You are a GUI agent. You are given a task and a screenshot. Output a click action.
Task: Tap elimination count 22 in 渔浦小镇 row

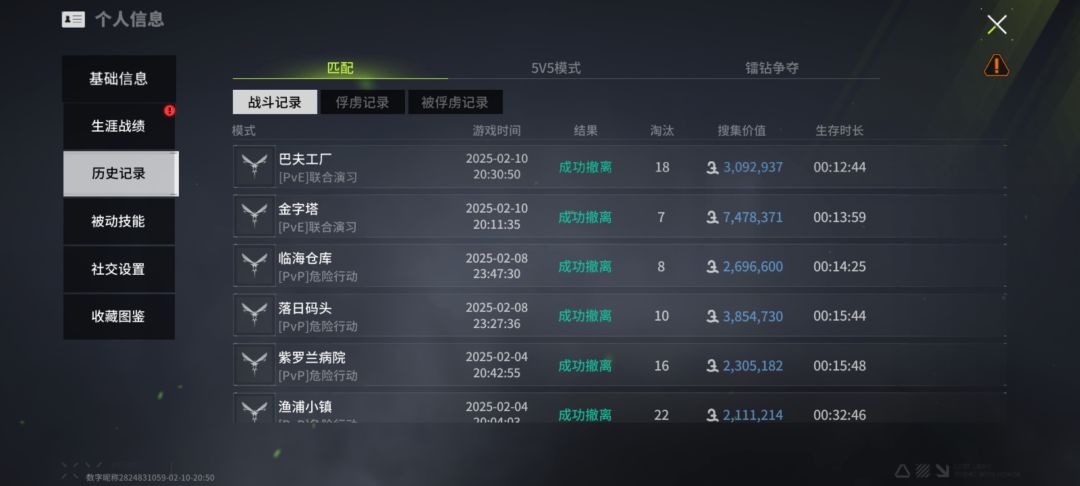662,415
